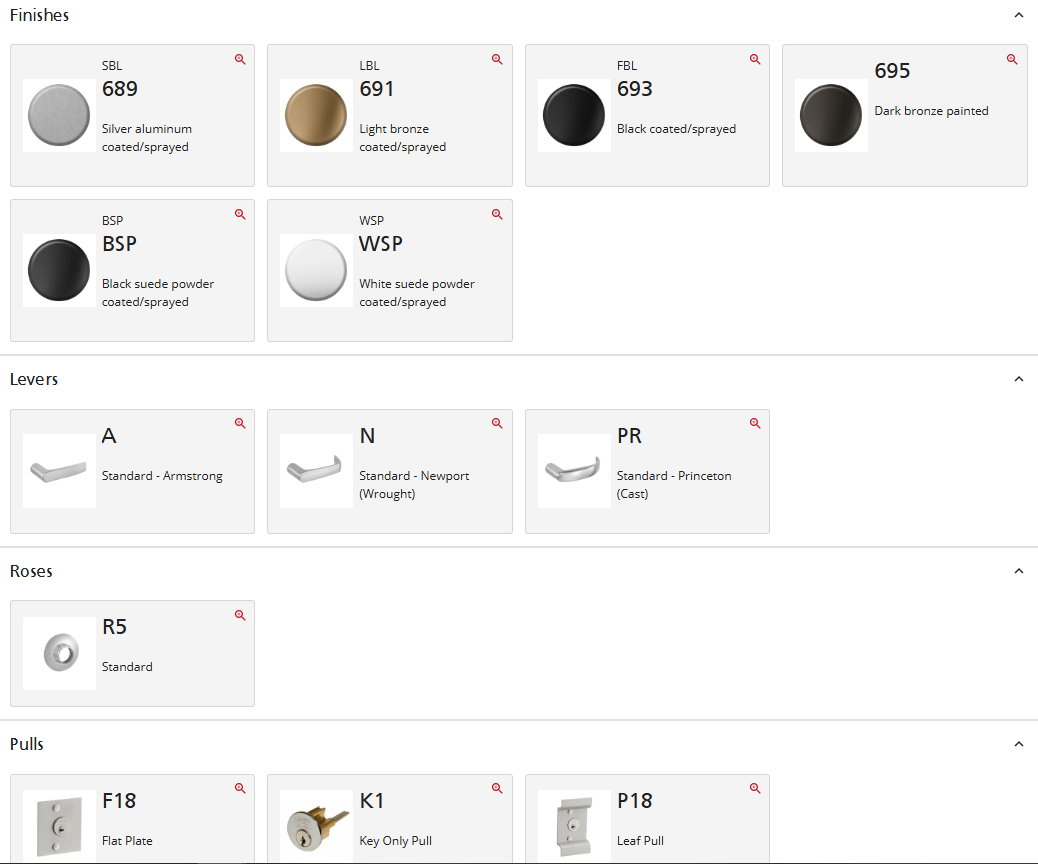Zoom the R5 Standard rose image
Screen dimensions: 1038x864
click(x=240, y=615)
